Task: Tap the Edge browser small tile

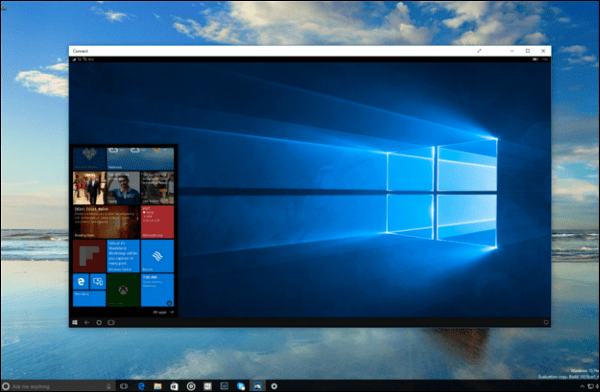Action: [x=81, y=282]
